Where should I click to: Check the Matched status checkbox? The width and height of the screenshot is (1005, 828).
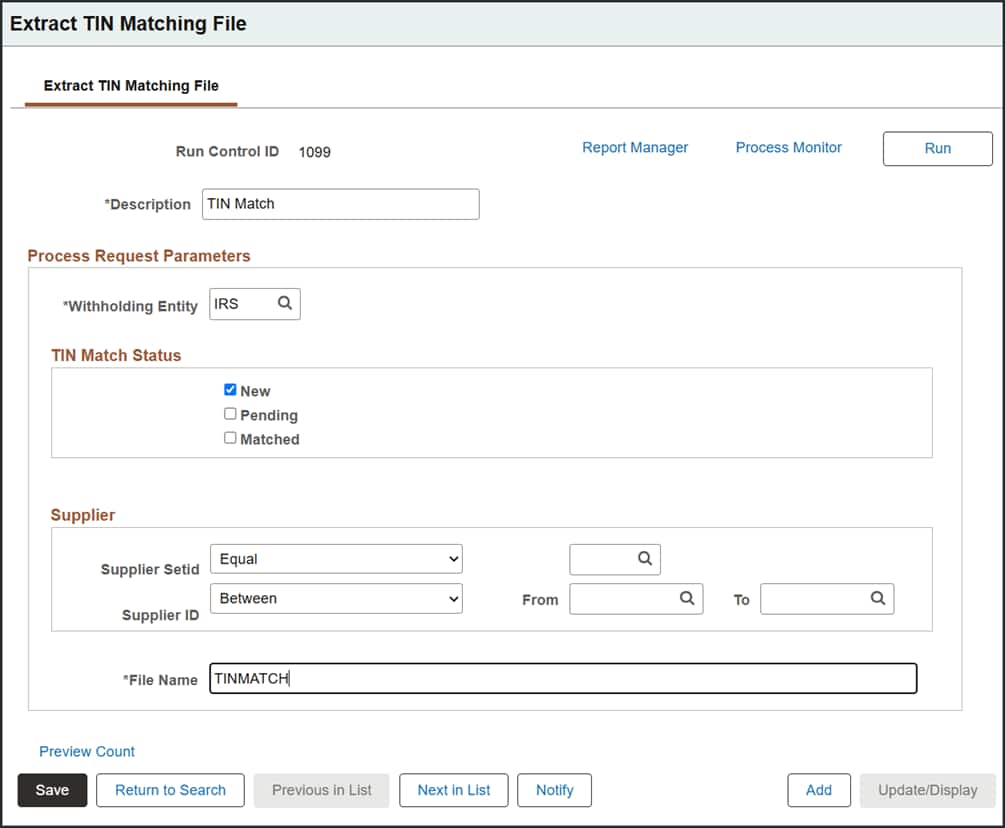click(230, 438)
